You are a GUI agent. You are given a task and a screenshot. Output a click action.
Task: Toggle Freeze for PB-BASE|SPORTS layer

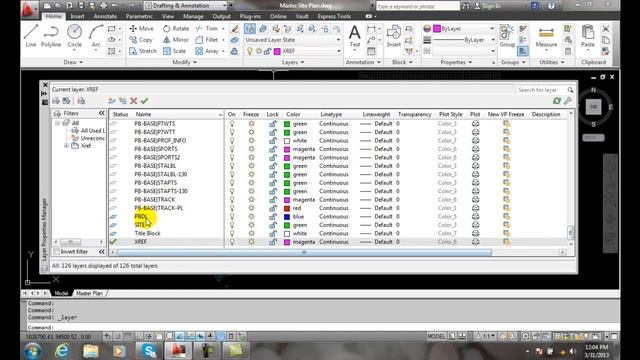tap(251, 149)
